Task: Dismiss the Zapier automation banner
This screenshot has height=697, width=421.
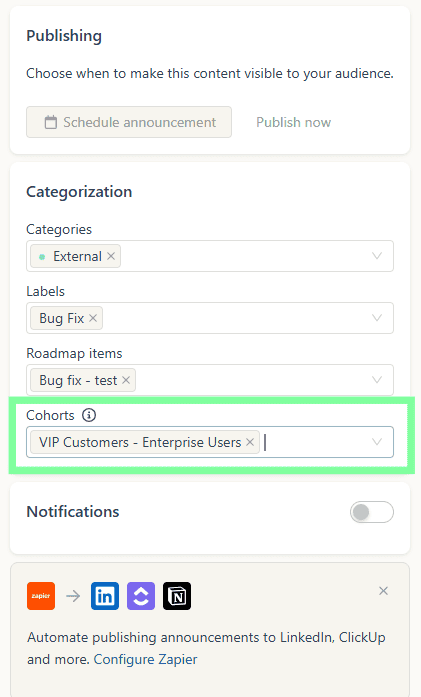Action: point(383,591)
